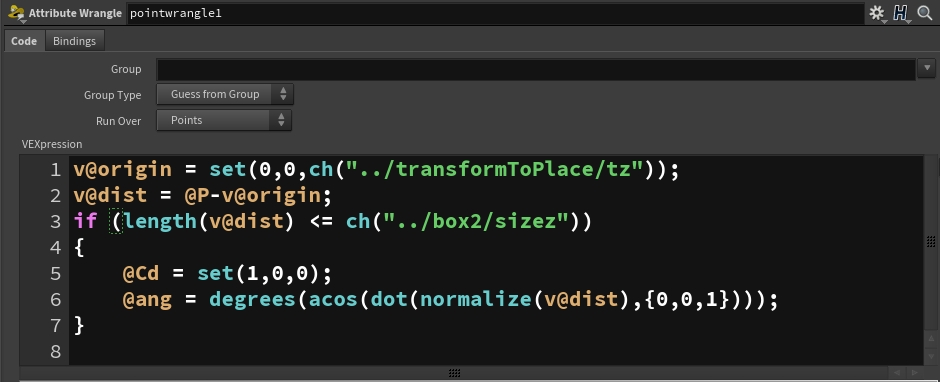Click the right arrow of the horizontal scrollbar
This screenshot has height=382, width=940.
point(914,373)
